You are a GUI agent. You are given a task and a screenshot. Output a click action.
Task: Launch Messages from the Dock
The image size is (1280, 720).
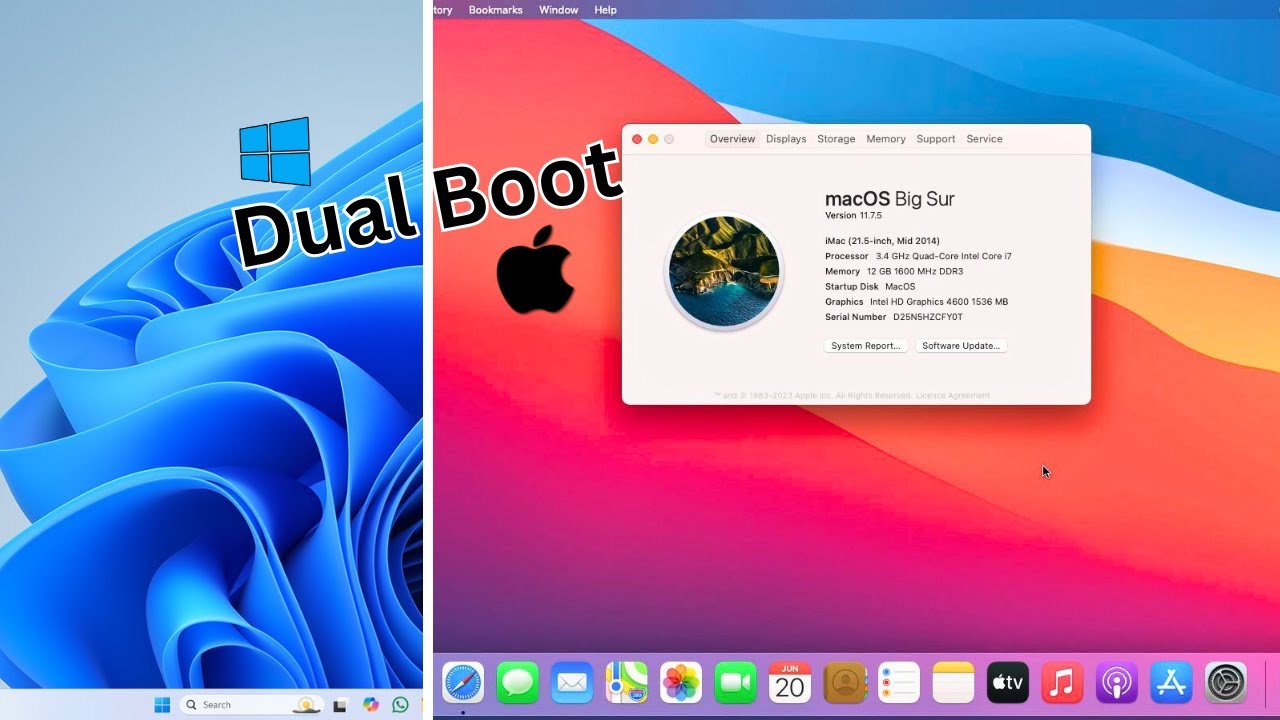[517, 683]
